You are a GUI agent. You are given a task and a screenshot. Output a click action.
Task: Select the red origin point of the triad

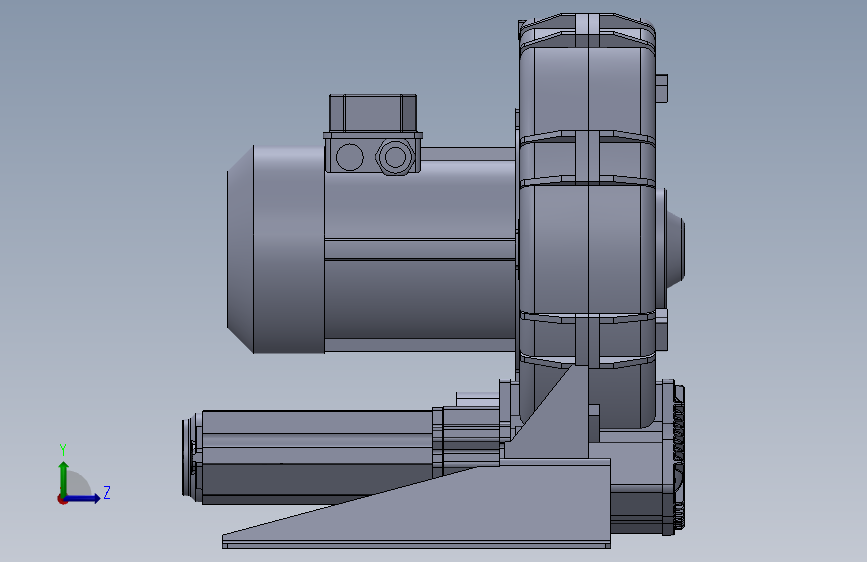click(62, 499)
